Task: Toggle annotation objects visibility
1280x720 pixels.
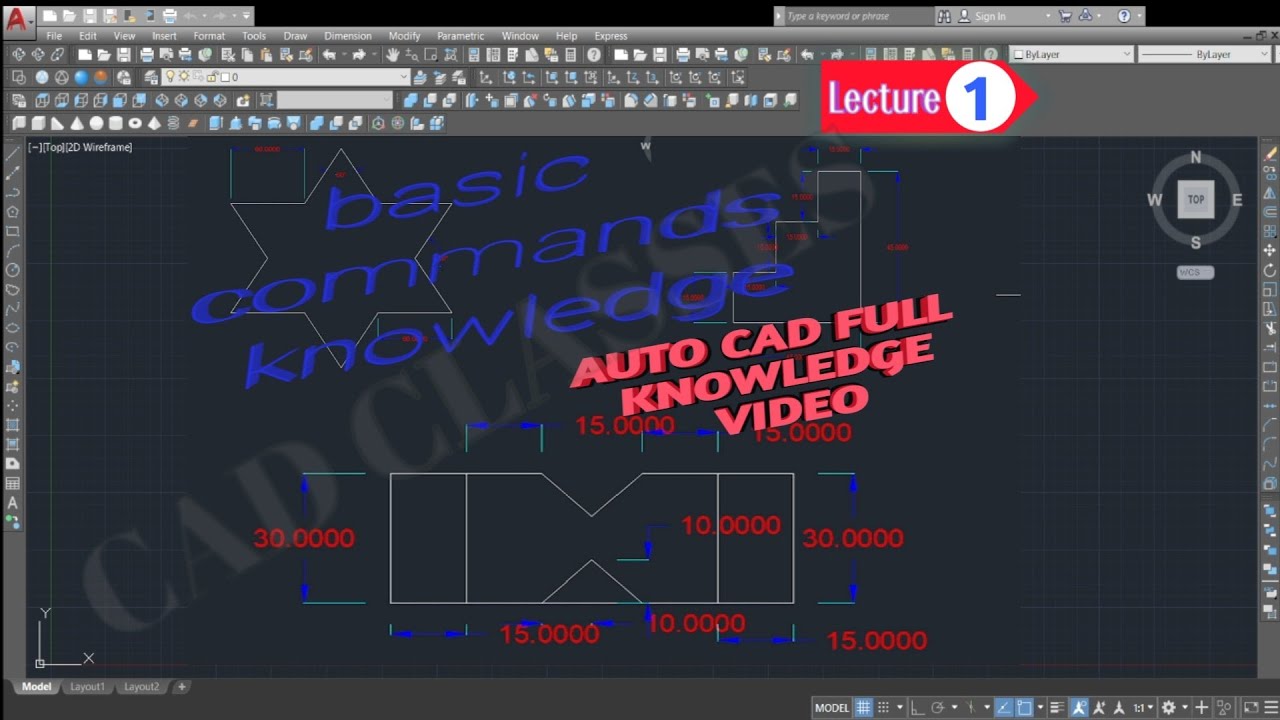Action: pyautogui.click(x=1078, y=708)
